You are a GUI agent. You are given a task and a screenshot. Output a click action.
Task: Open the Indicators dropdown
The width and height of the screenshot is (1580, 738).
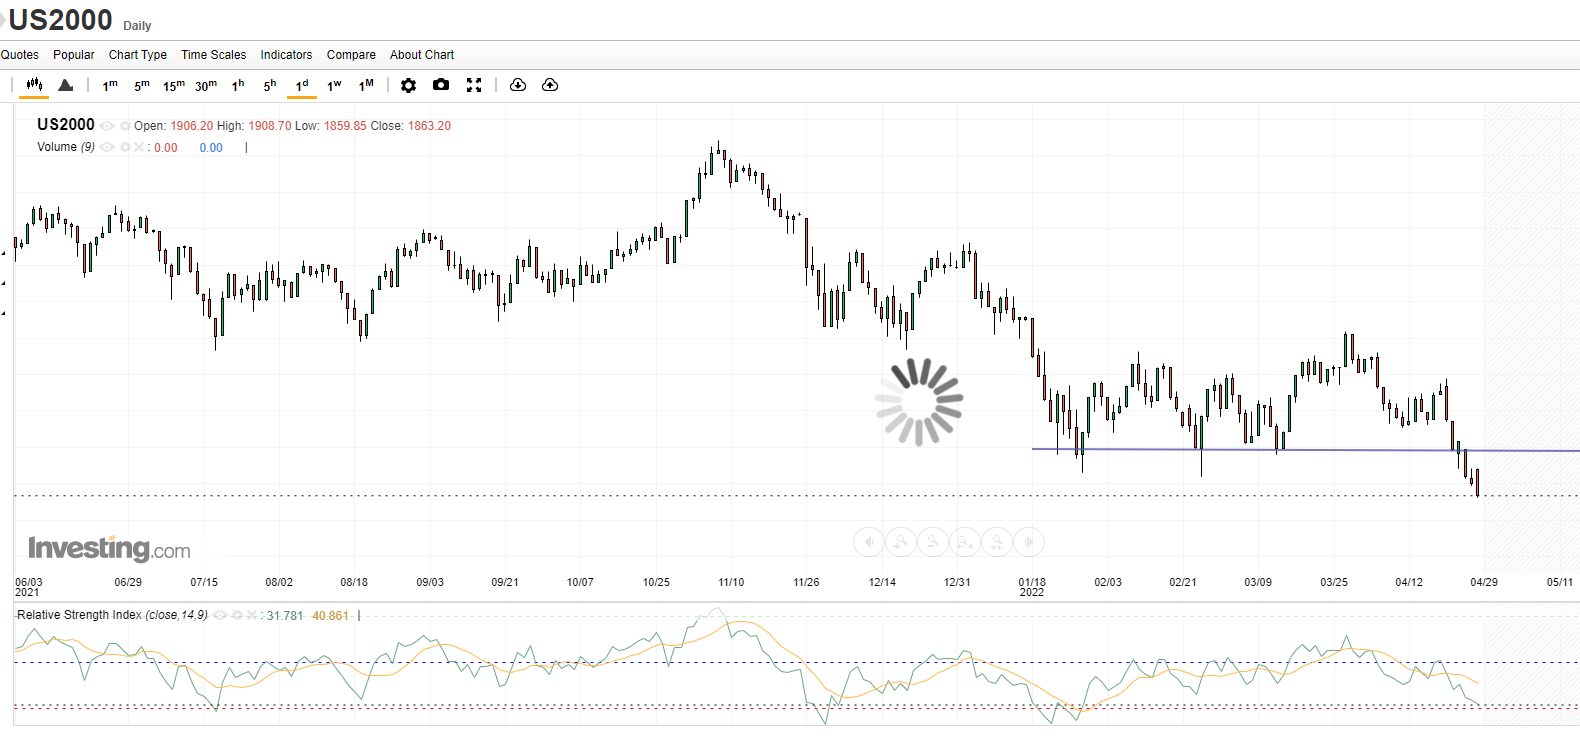pos(286,55)
